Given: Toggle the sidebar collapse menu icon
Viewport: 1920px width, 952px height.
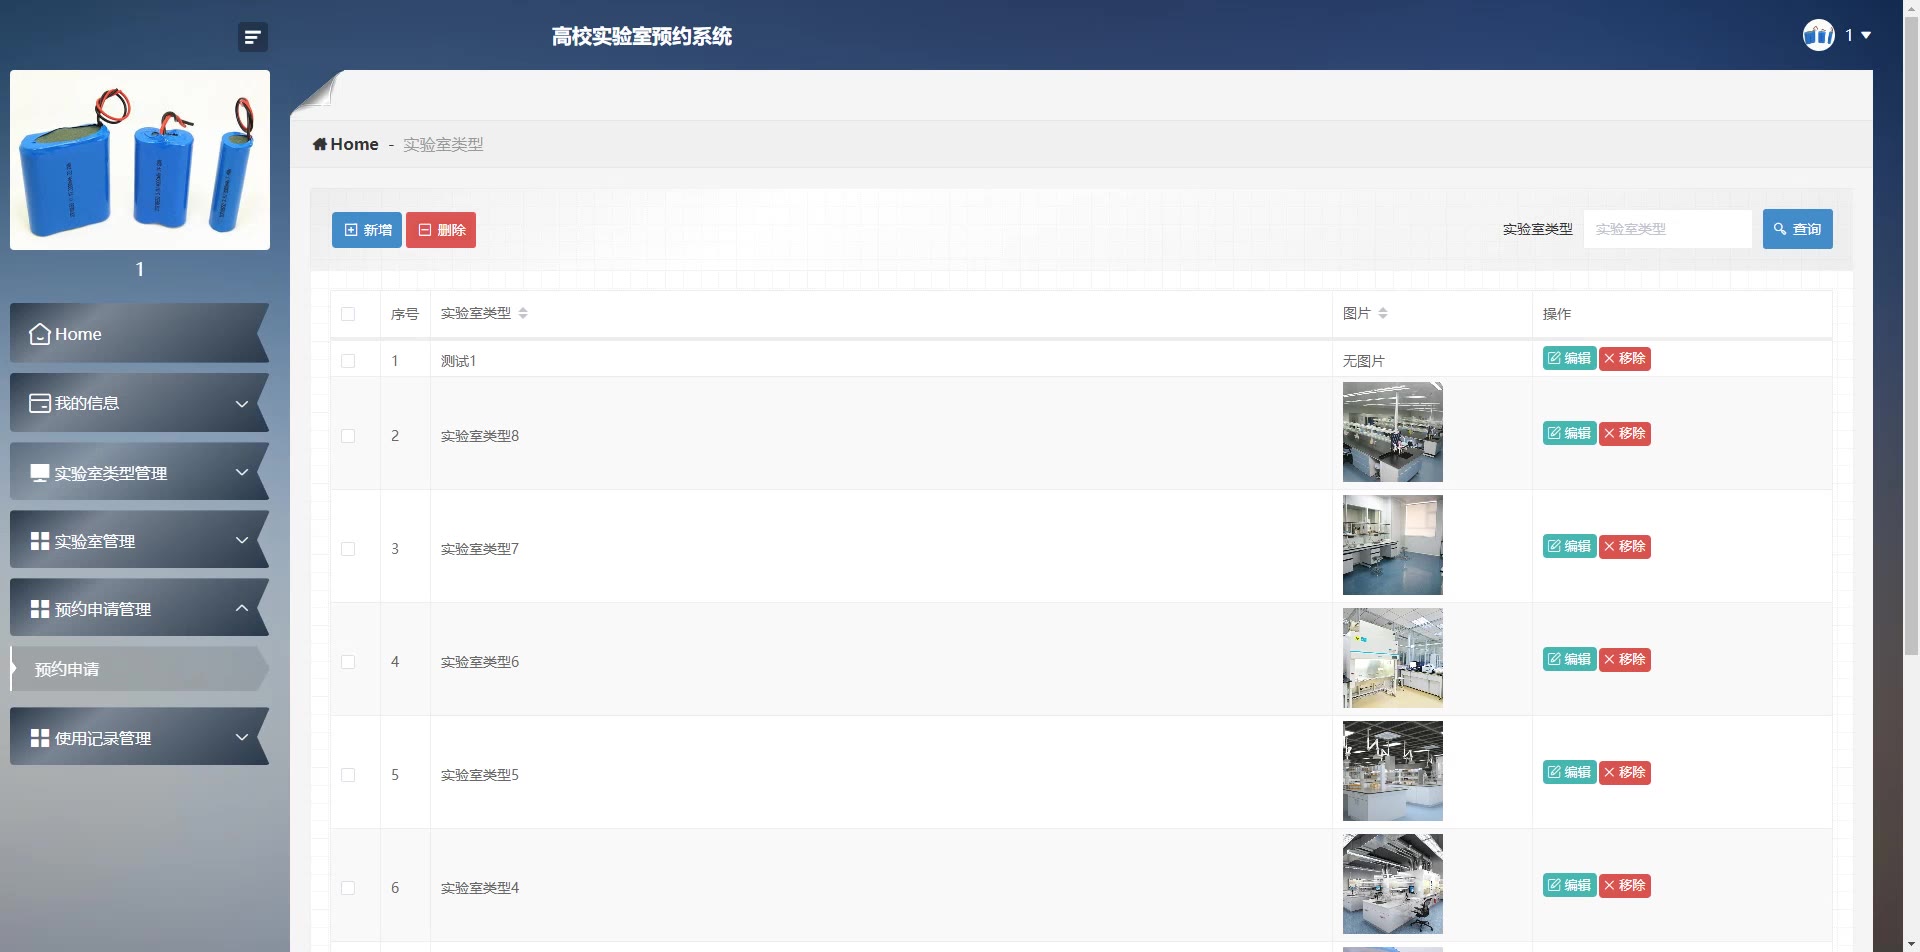Looking at the screenshot, I should pyautogui.click(x=253, y=37).
